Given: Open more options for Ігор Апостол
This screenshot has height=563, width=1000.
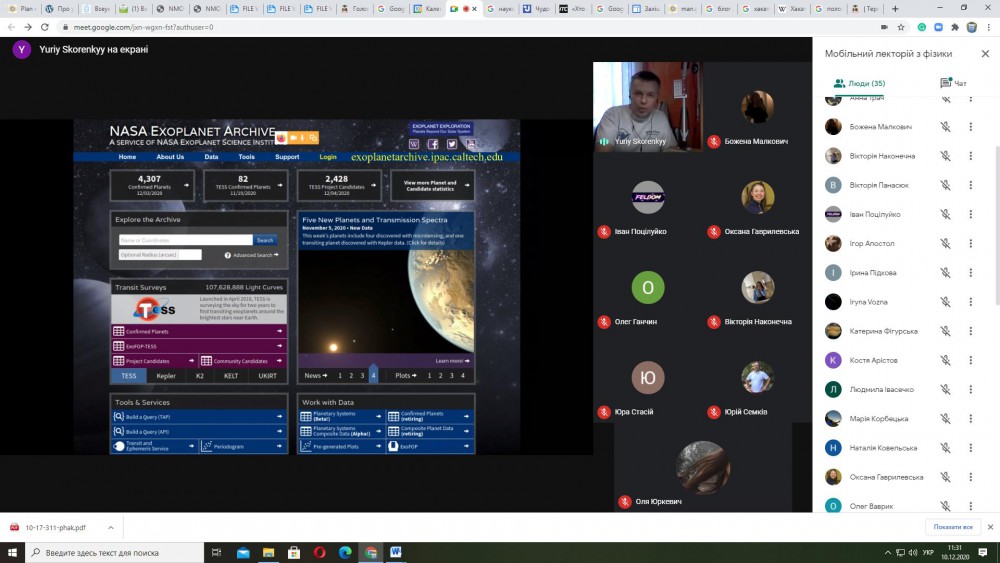Looking at the screenshot, I should 971,244.
